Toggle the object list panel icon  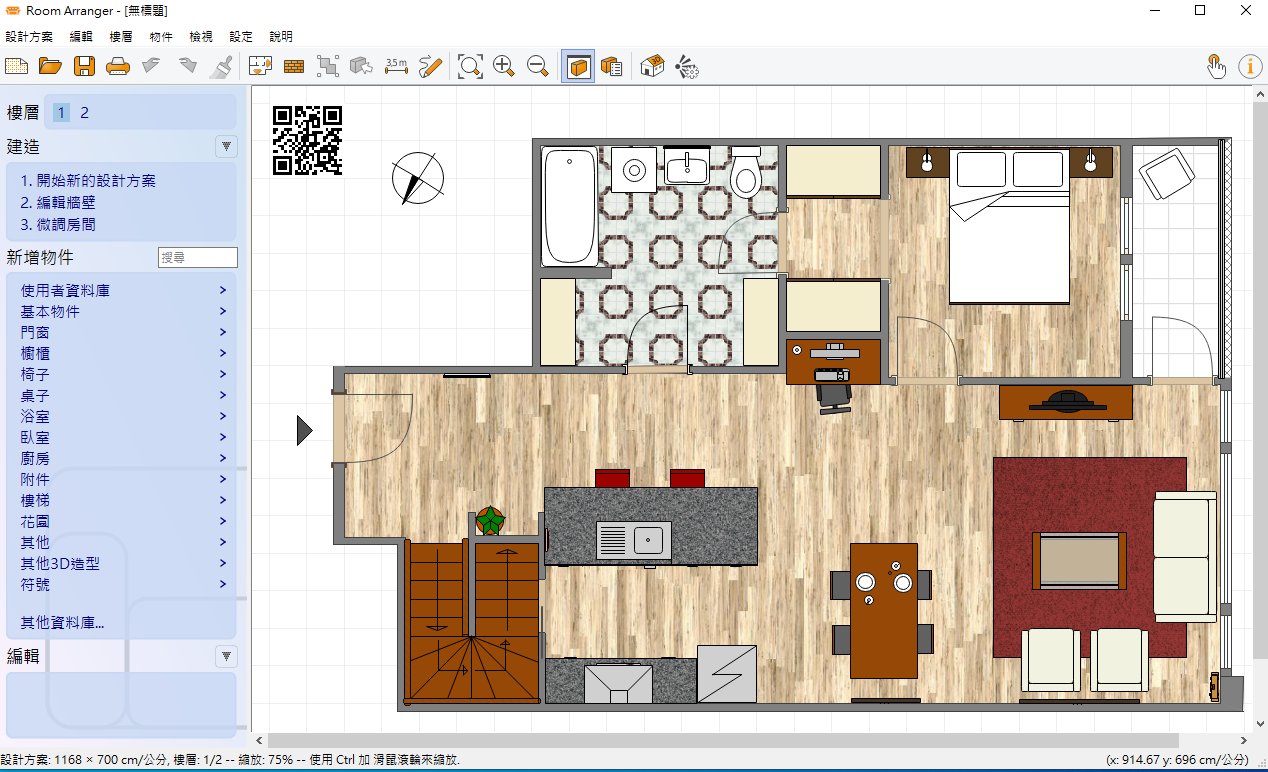pyautogui.click(x=612, y=67)
